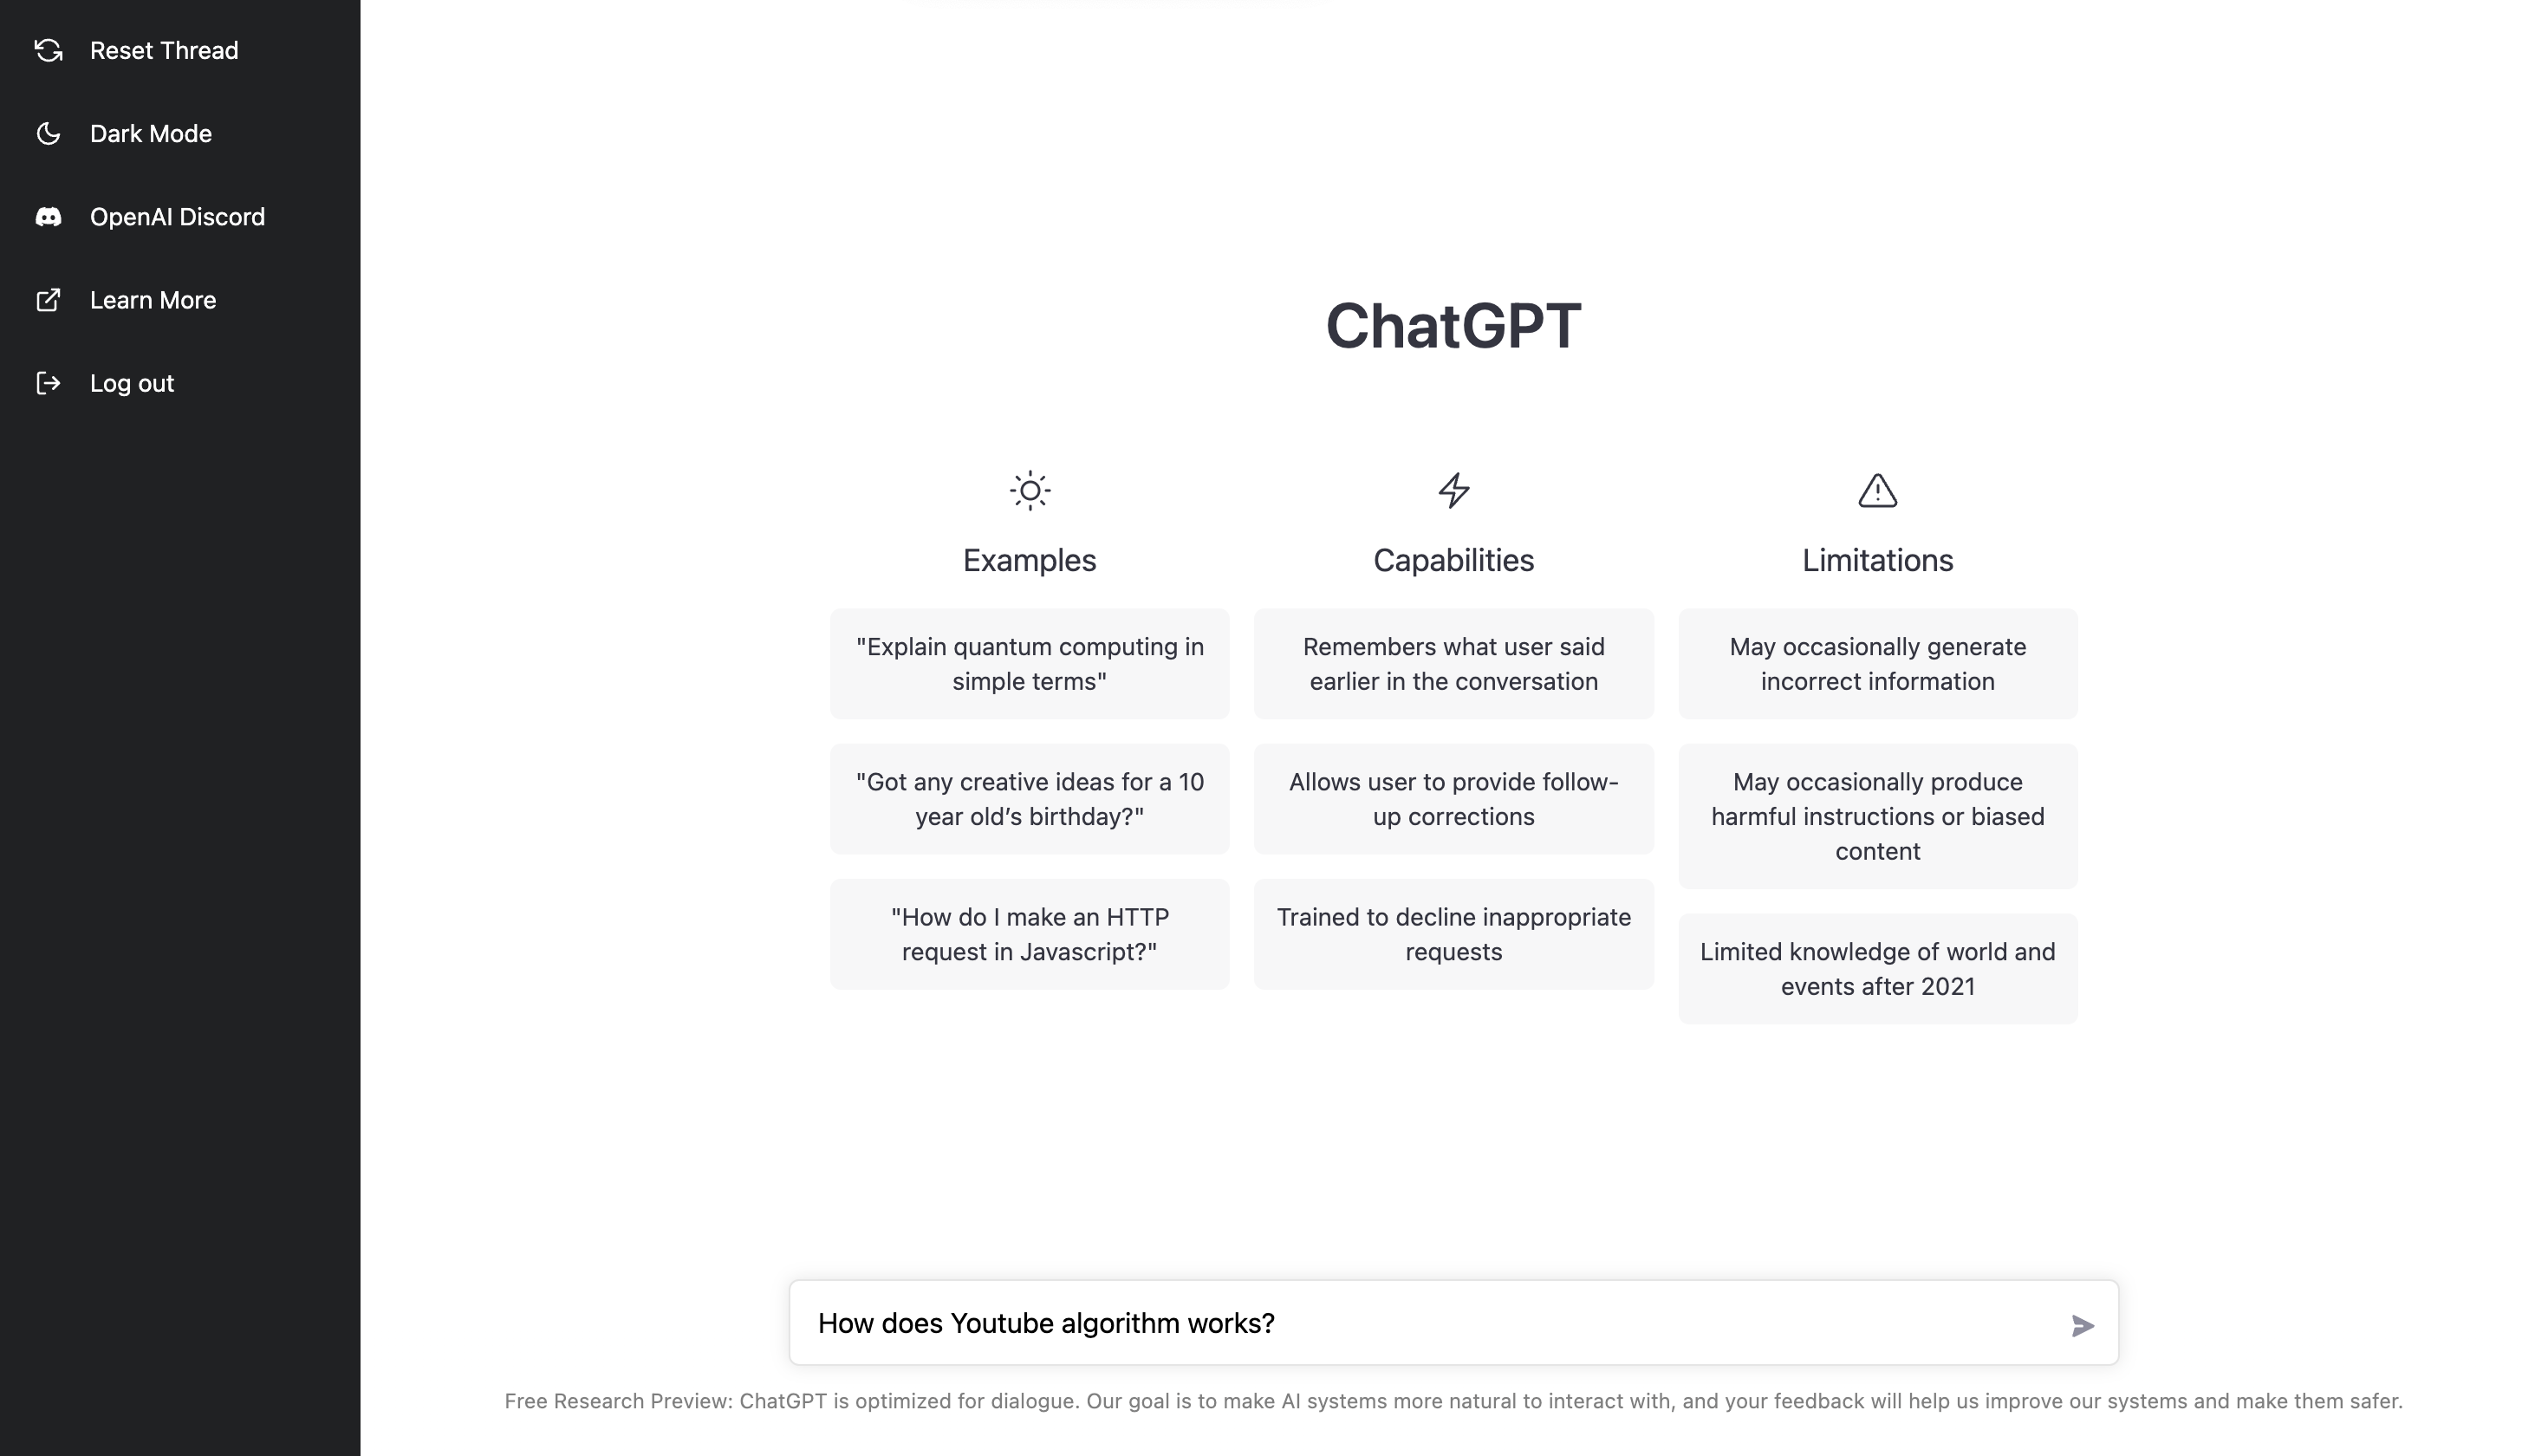This screenshot has width=2548, height=1456.
Task: Click the Learn More icon
Action: click(48, 299)
